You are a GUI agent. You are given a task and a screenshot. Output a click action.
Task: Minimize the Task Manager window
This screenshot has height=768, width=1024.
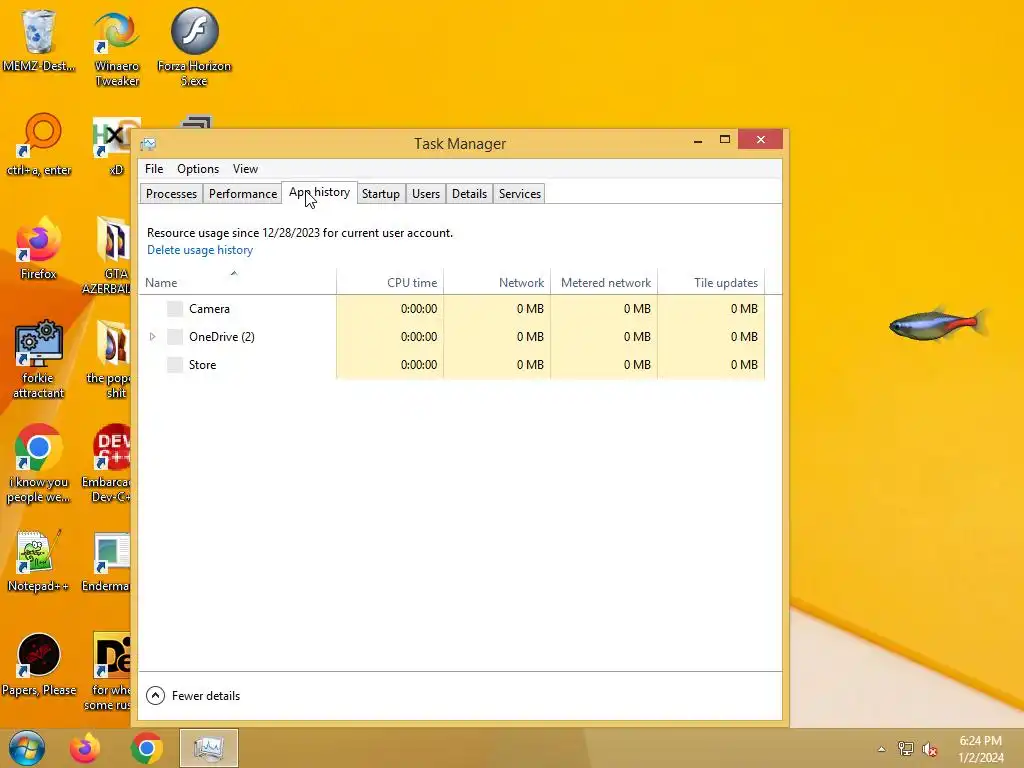[698, 140]
